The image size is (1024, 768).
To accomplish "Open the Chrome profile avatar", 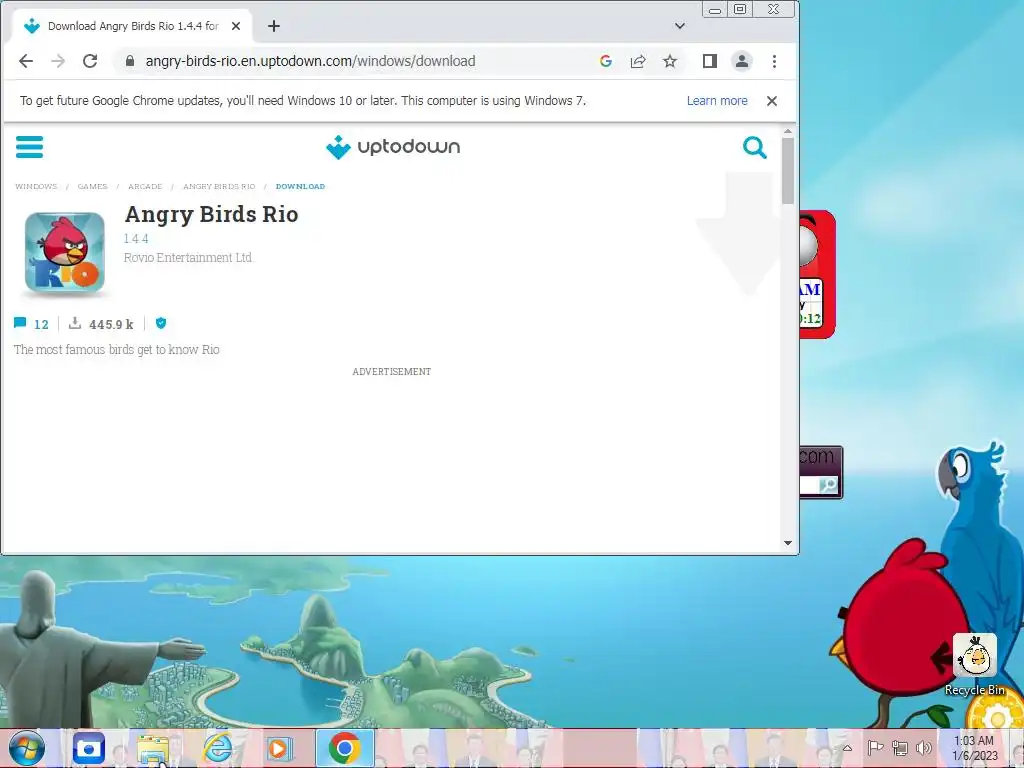I will [x=741, y=61].
